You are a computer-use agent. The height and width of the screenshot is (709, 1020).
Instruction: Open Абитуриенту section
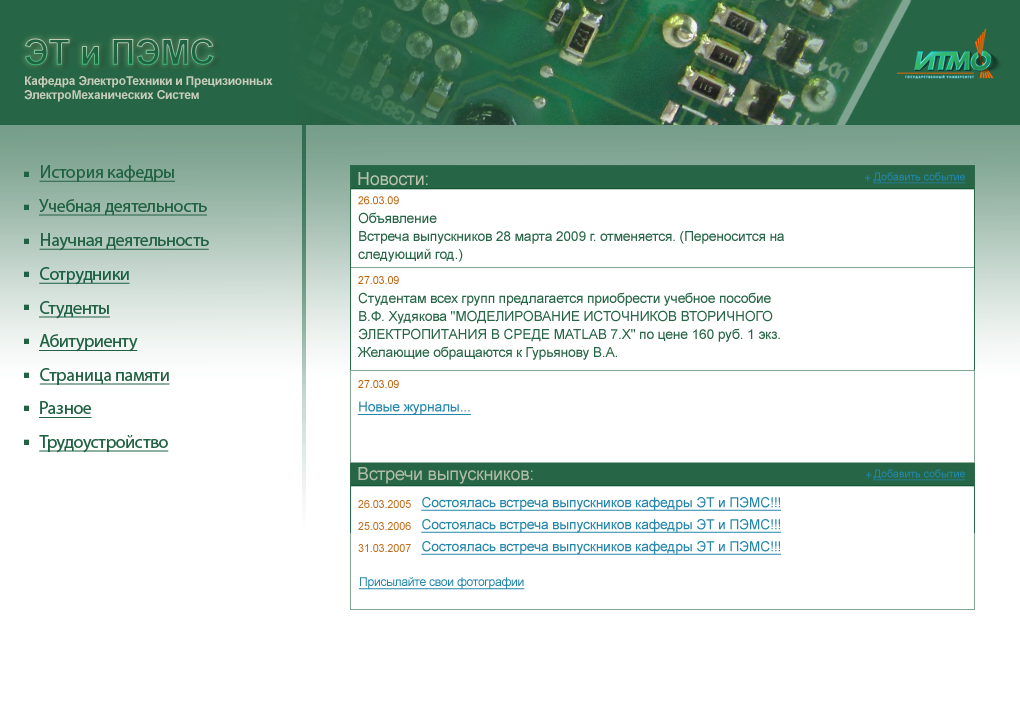88,341
